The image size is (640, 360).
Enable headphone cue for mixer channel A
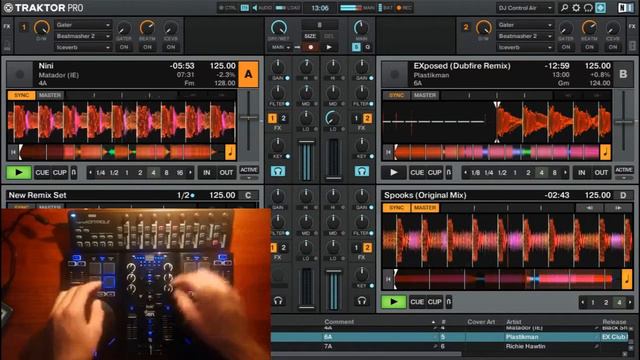tap(278, 171)
